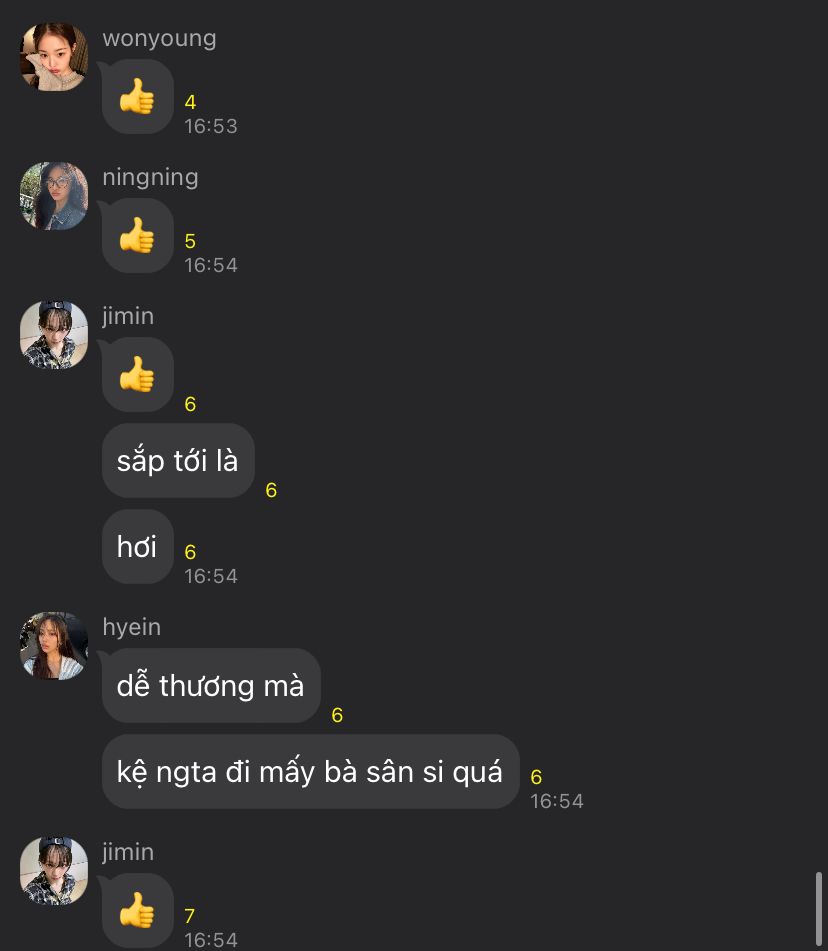Tap the ningning username label
828x951 pixels.
click(150, 177)
